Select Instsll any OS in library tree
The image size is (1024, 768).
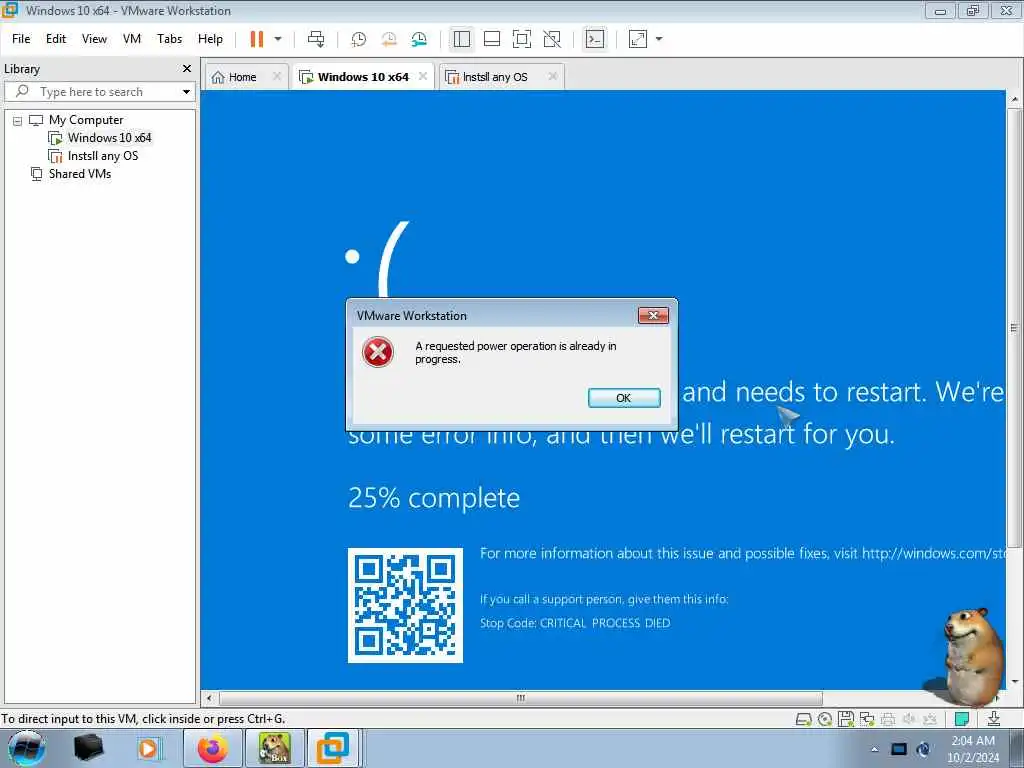[x=103, y=156]
